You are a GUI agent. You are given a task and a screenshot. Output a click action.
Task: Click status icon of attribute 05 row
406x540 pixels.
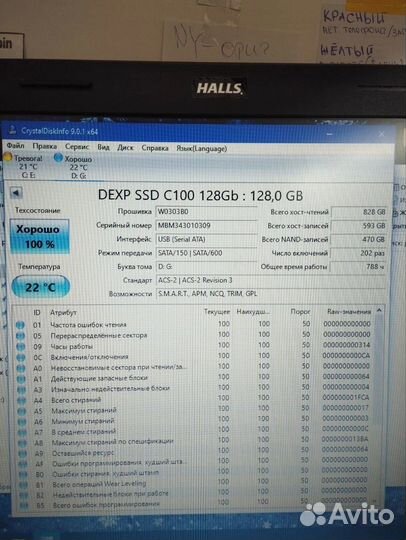[x=21, y=335]
